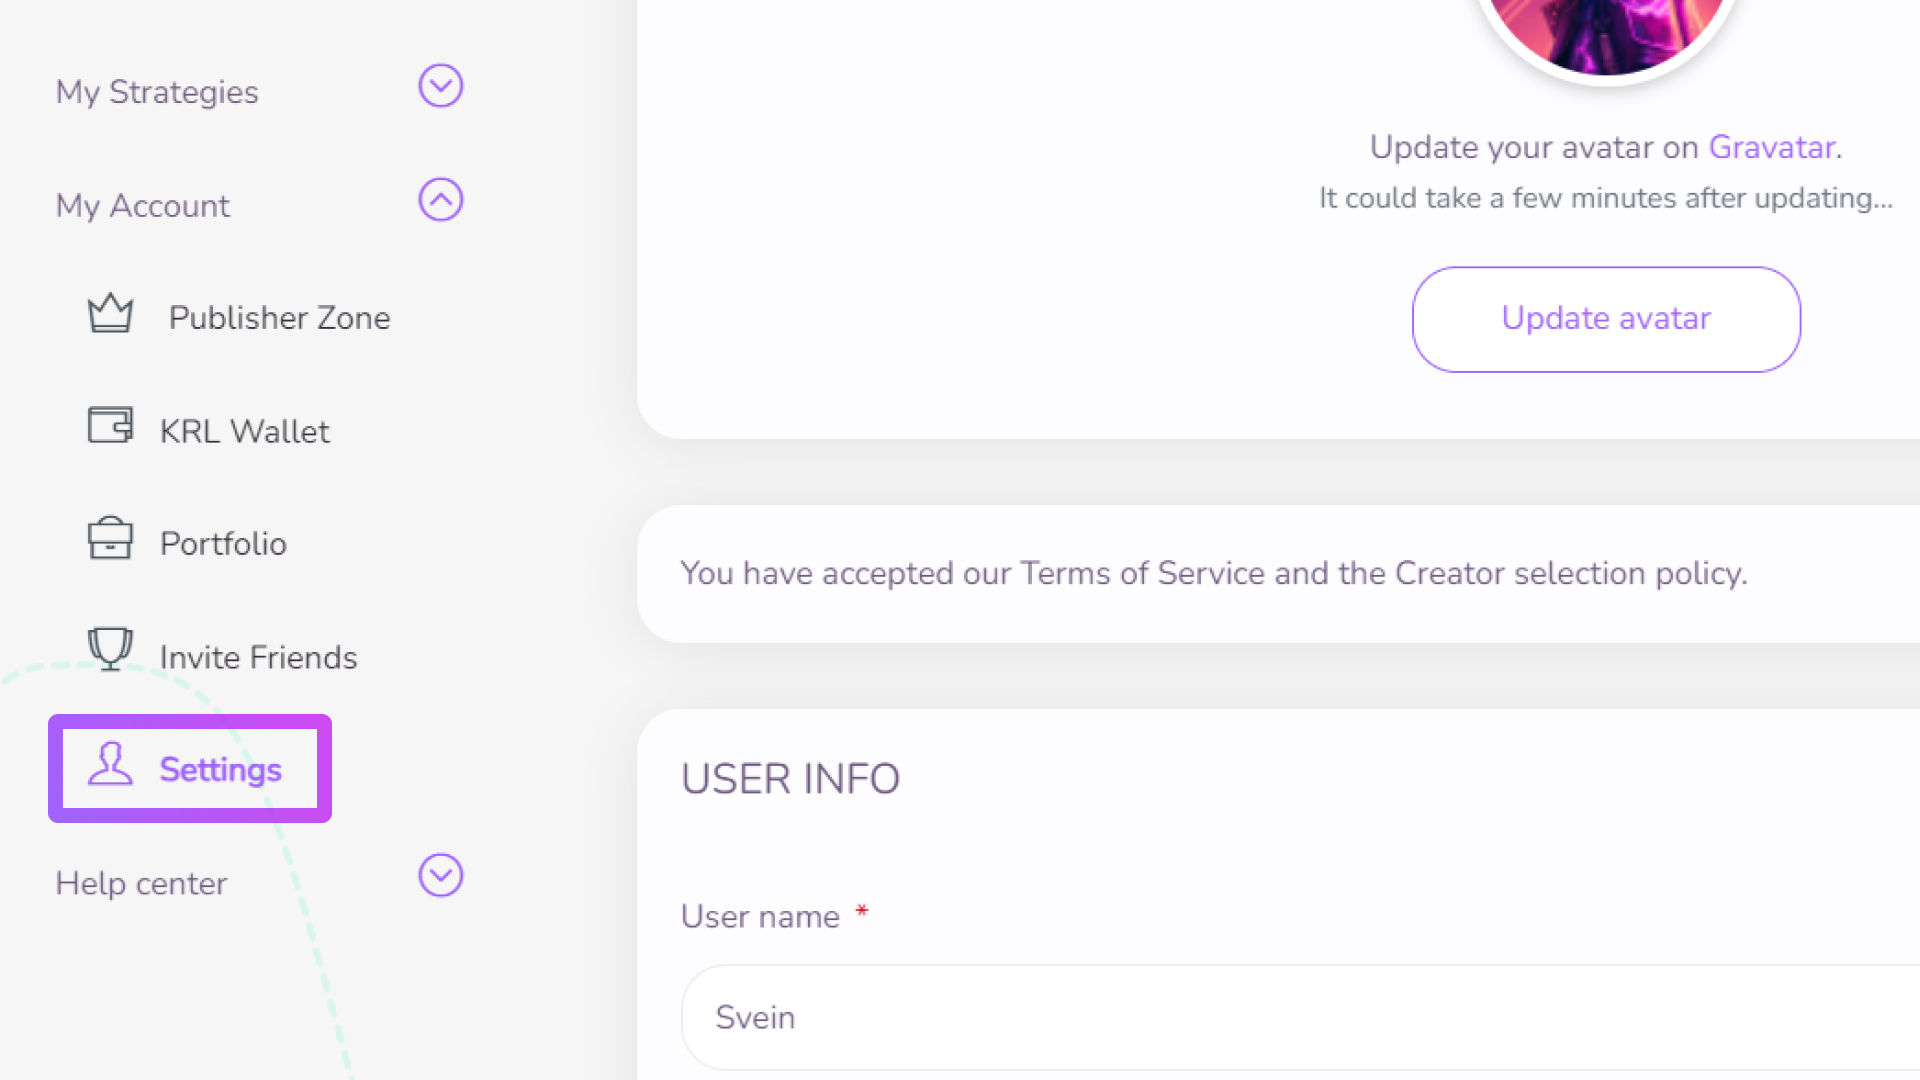Follow the Gravatar link

coord(1771,147)
